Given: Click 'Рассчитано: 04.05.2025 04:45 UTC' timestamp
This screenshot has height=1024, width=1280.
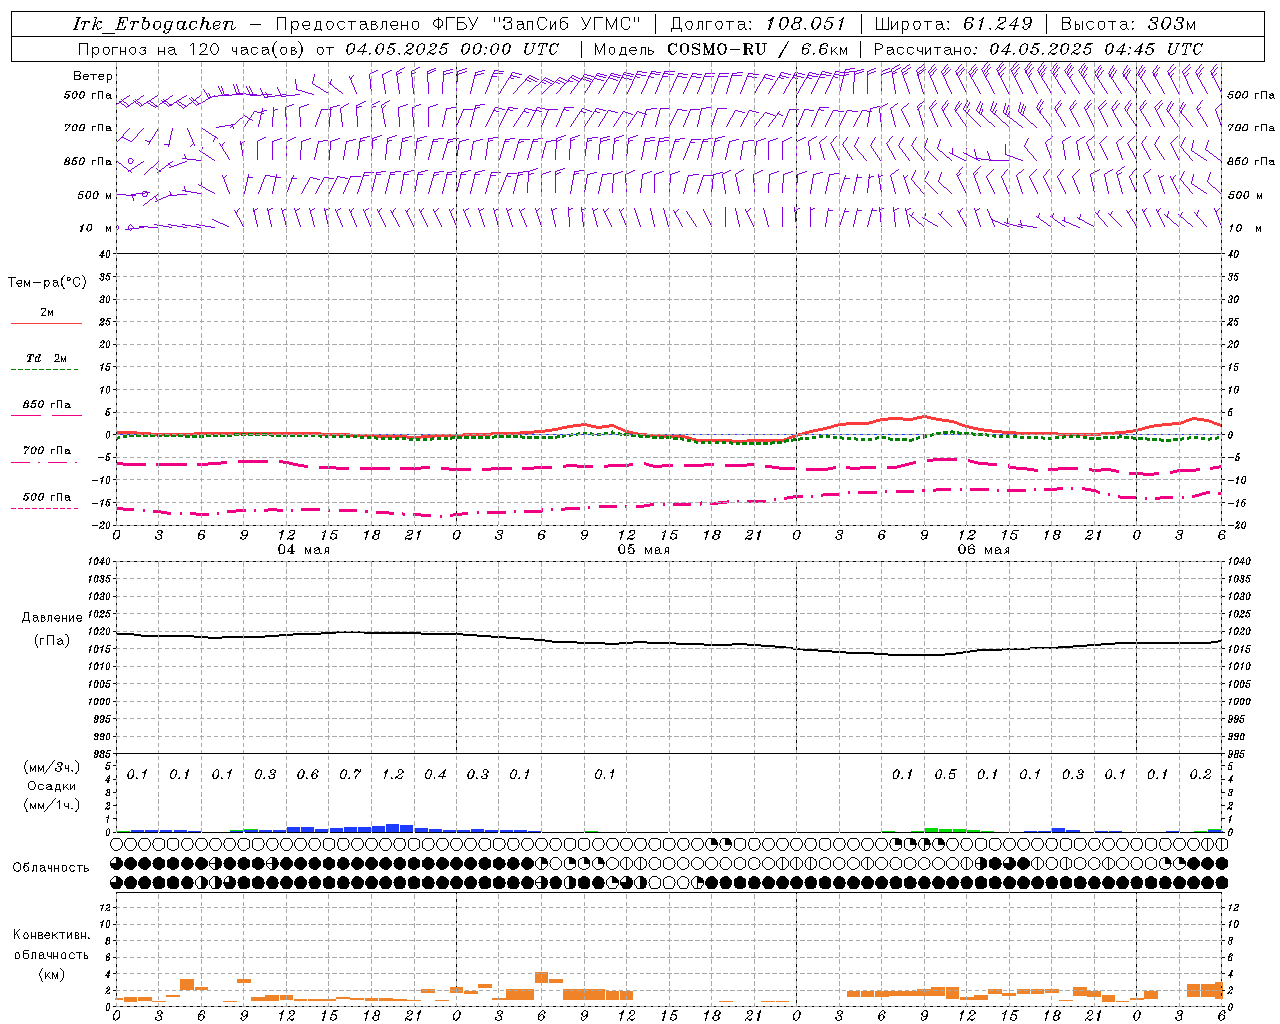Looking at the screenshot, I should tap(1038, 49).
